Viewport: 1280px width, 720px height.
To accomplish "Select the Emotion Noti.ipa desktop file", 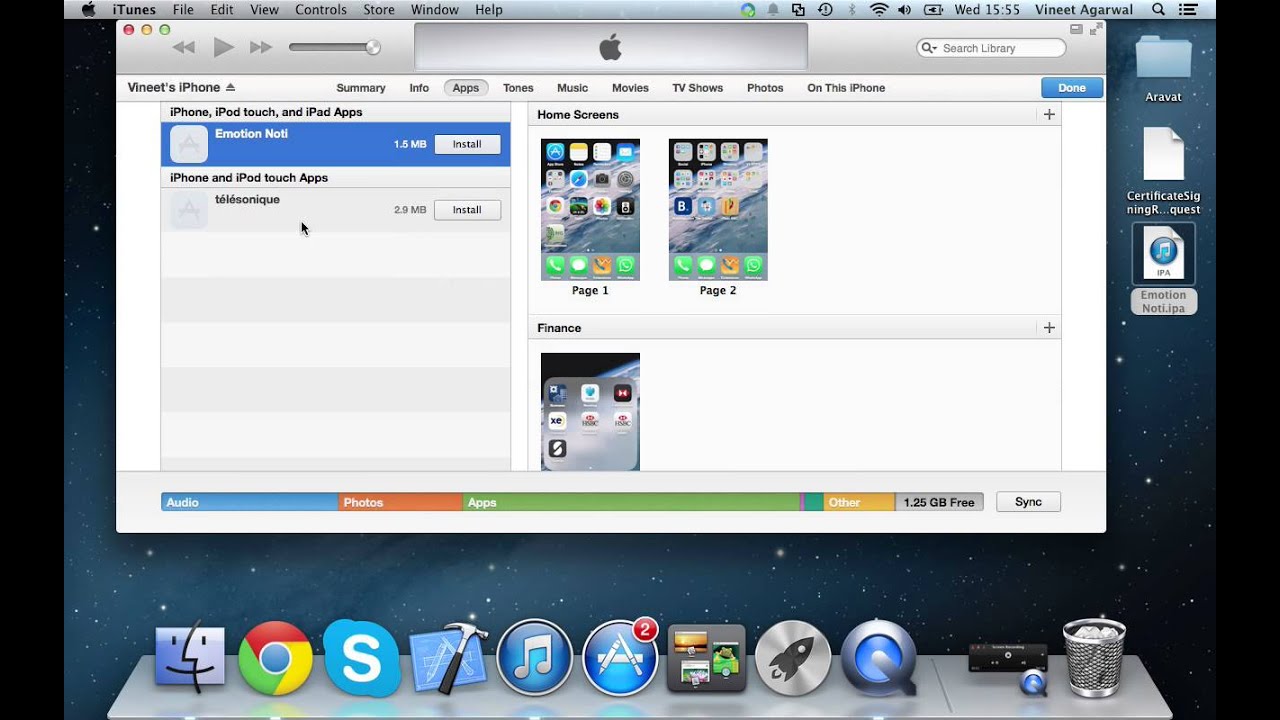I will coord(1163,269).
